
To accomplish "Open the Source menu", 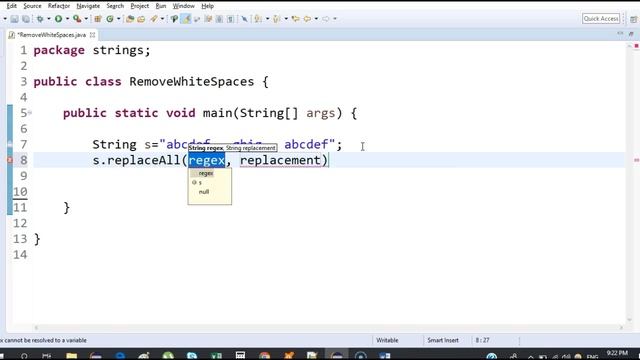I will 32,6.
